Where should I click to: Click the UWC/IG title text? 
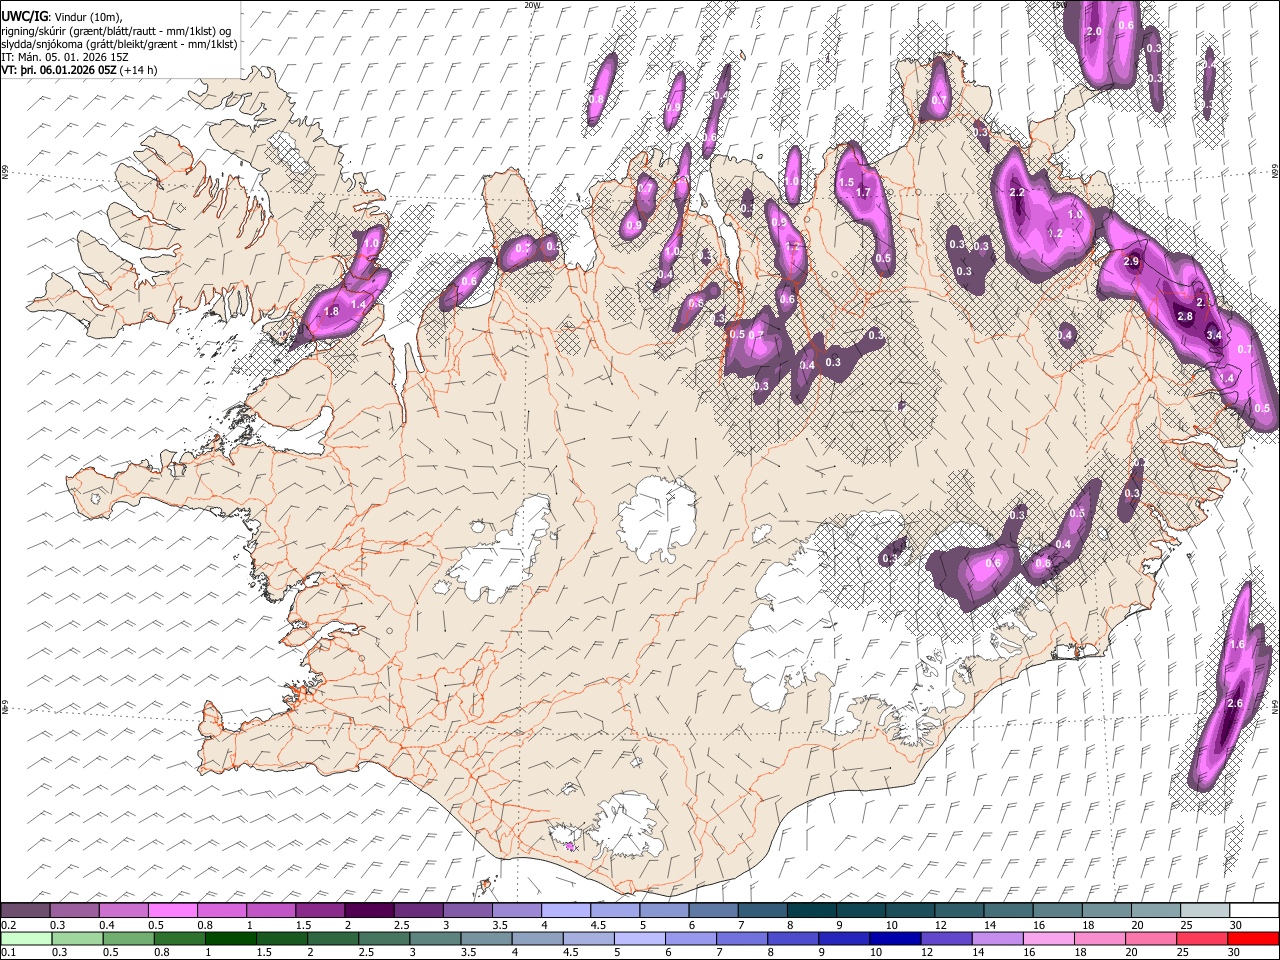point(24,17)
